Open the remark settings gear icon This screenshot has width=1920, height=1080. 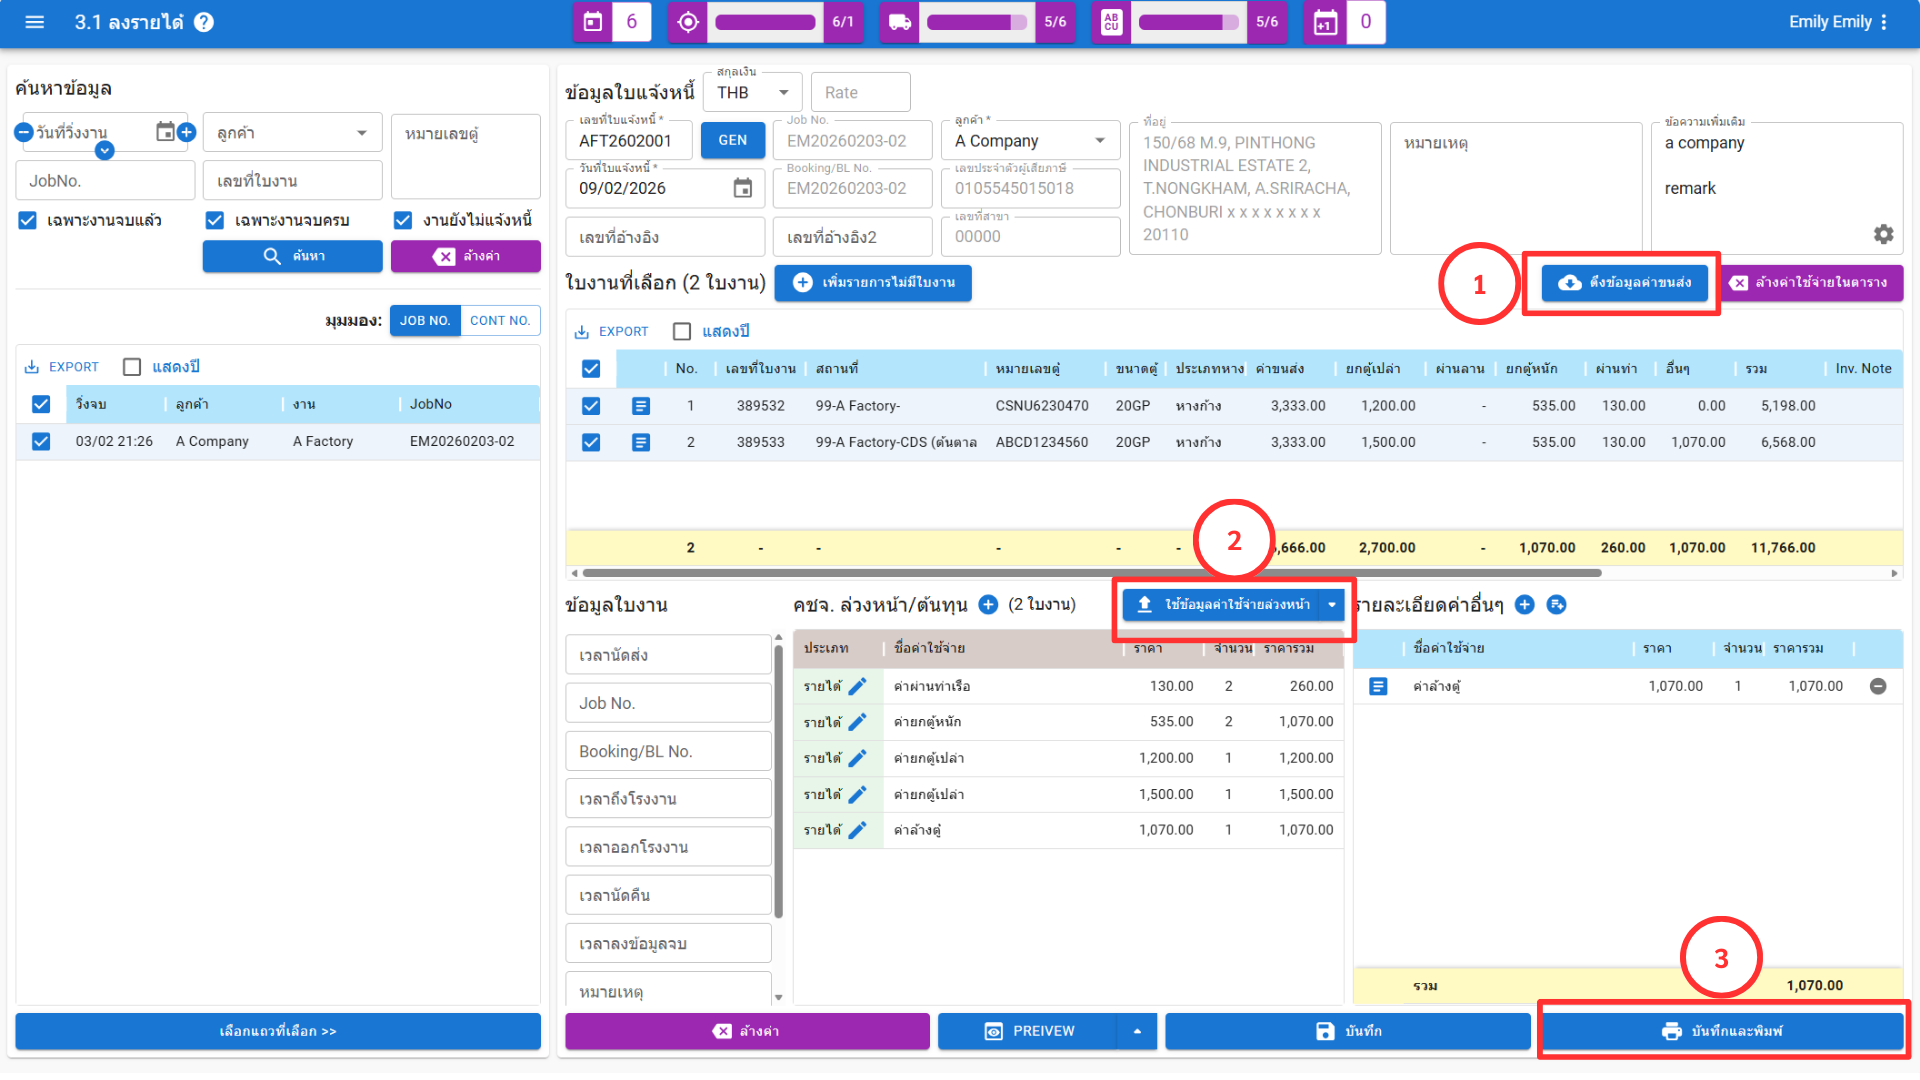(x=1883, y=234)
